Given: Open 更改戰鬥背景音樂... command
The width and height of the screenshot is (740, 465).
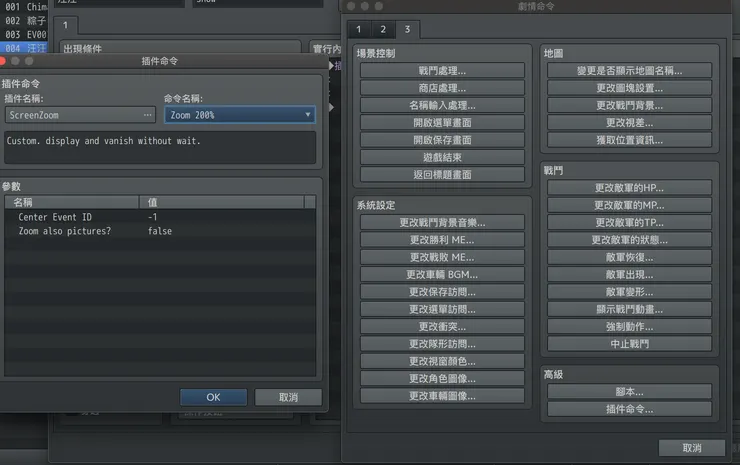Looking at the screenshot, I should [x=442, y=222].
